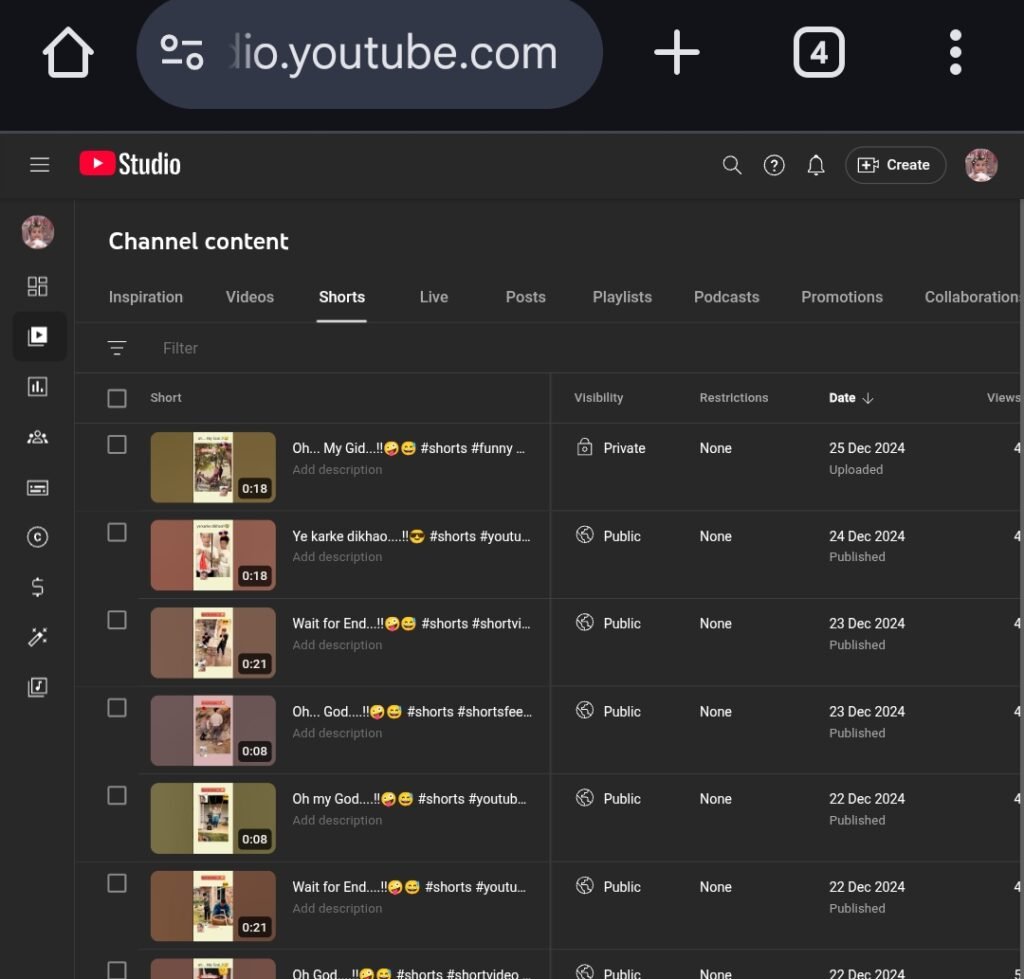Toggle the Date sort order arrow
The image size is (1024, 979).
(x=869, y=397)
